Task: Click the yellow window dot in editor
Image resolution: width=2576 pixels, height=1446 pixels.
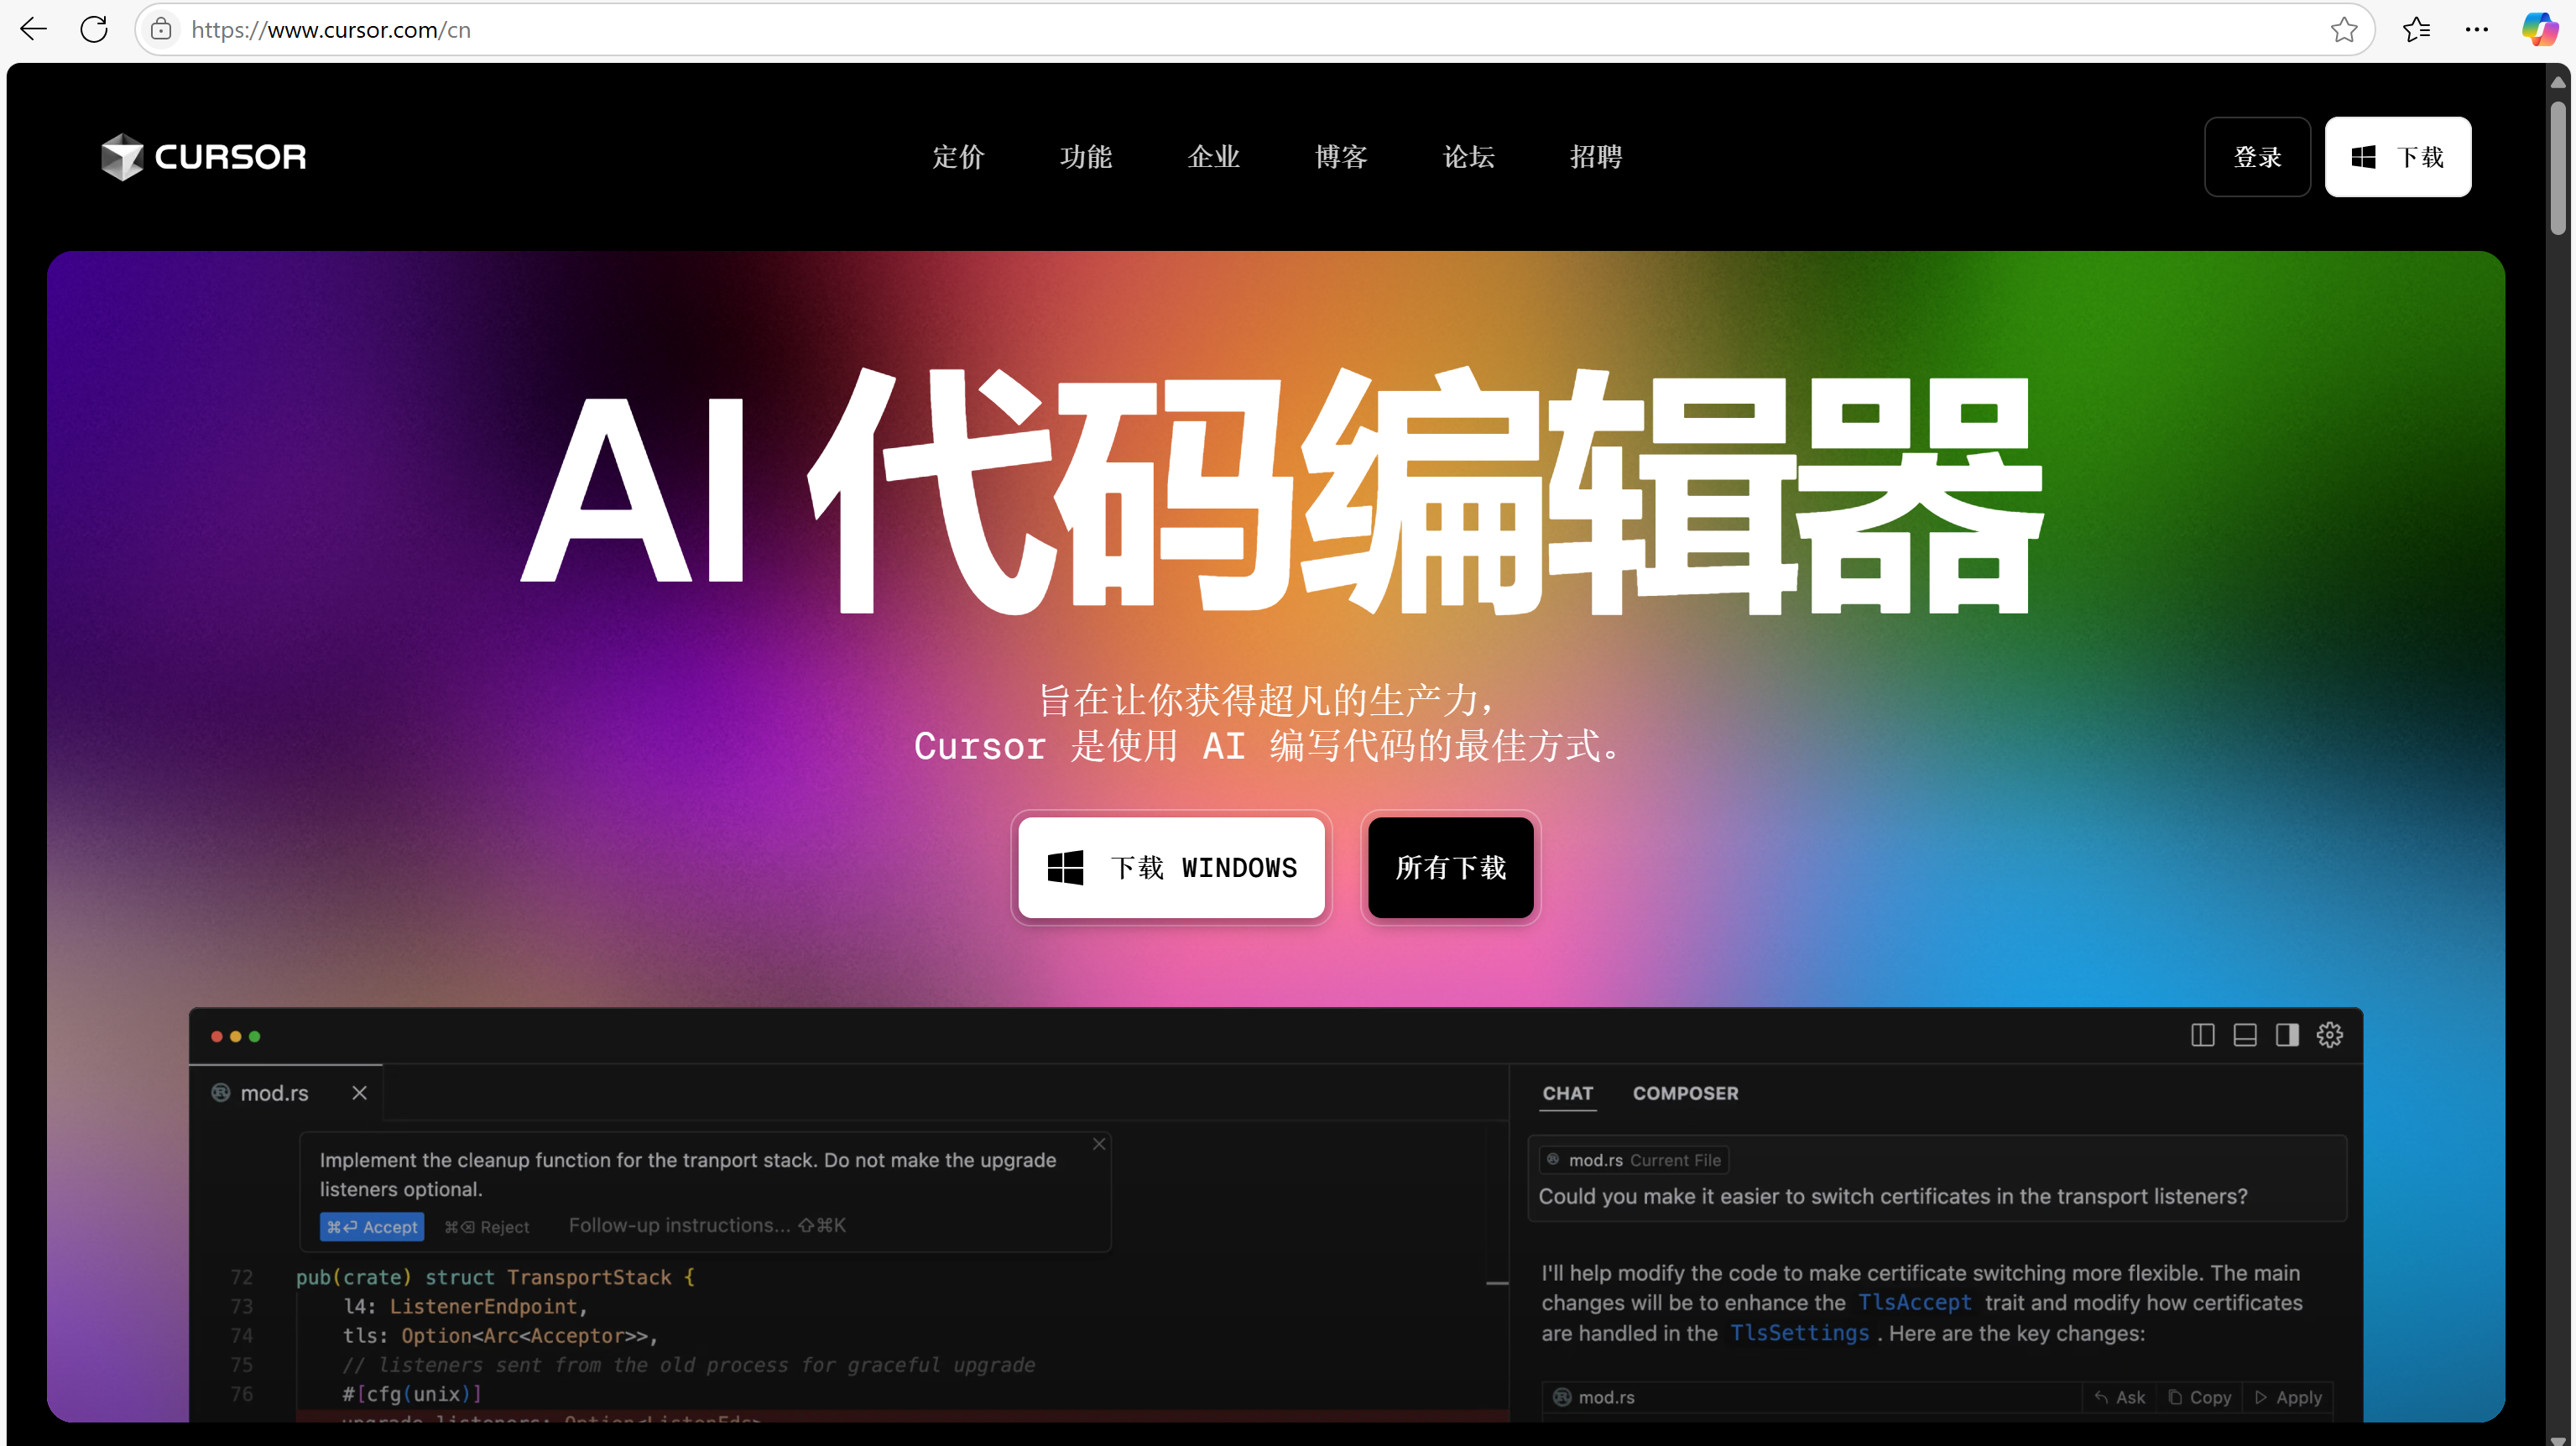Action: point(235,1036)
